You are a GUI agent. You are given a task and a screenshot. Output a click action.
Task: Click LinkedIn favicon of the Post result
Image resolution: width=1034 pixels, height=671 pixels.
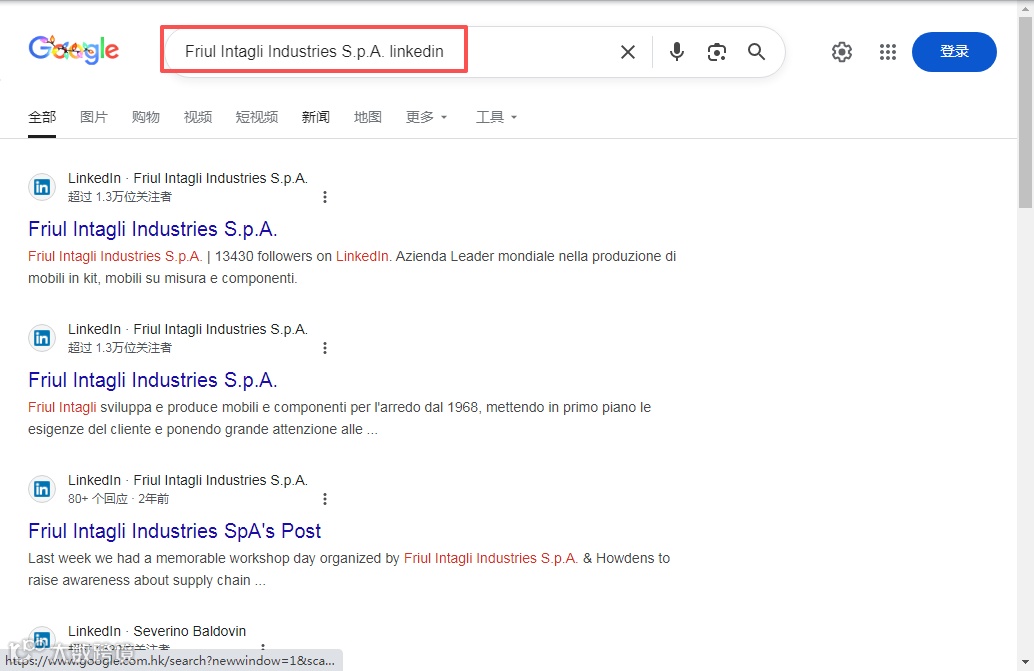point(42,489)
